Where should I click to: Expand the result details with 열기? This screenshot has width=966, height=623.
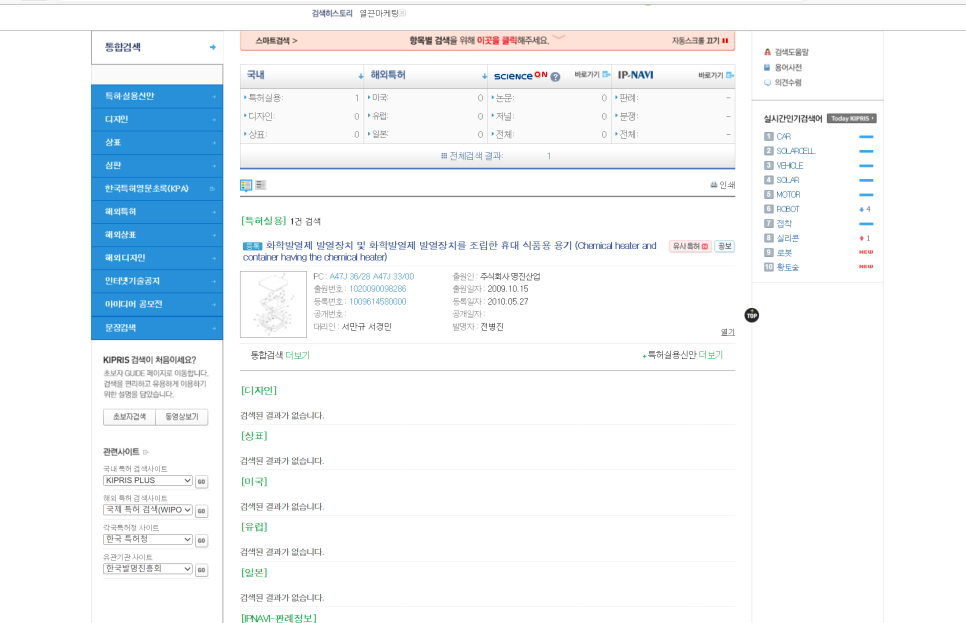click(x=727, y=332)
